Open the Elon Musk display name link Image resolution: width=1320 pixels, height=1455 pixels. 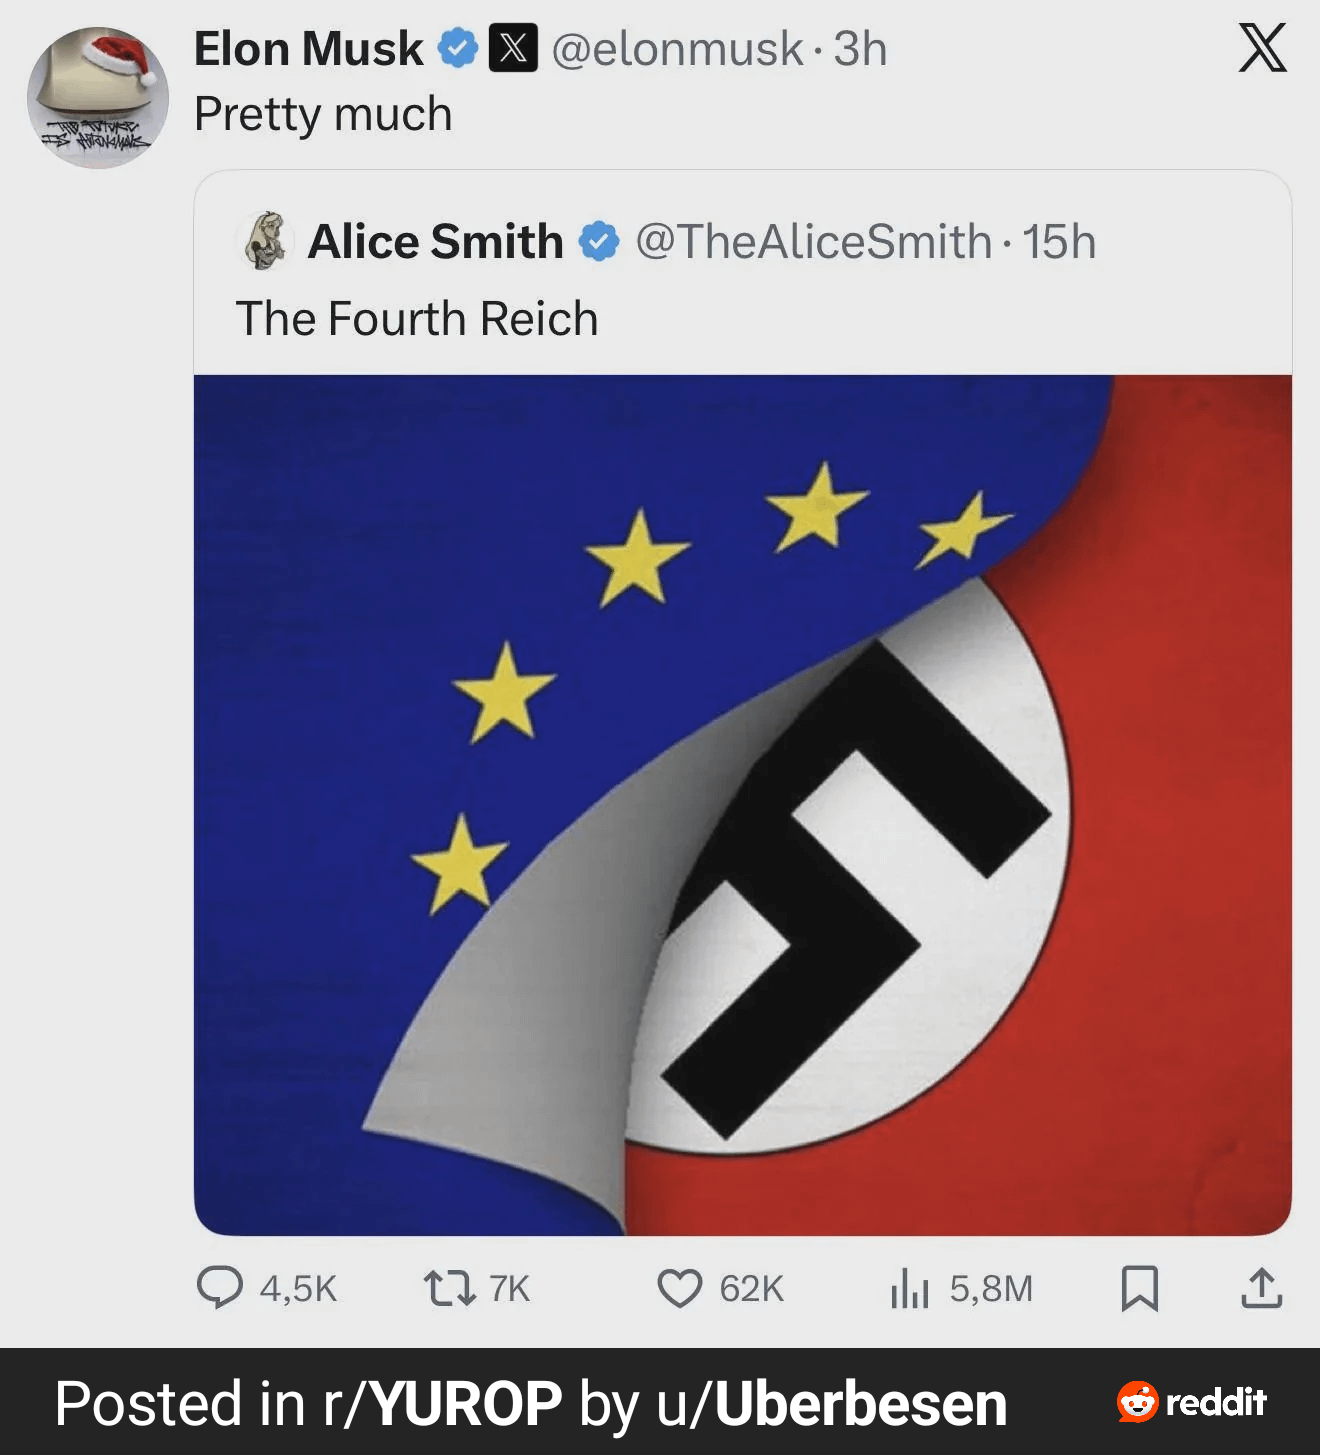(x=308, y=48)
